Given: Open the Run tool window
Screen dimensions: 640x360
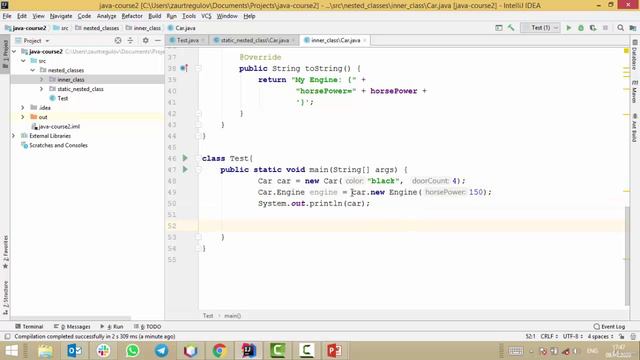Looking at the screenshot, I should [112, 327].
